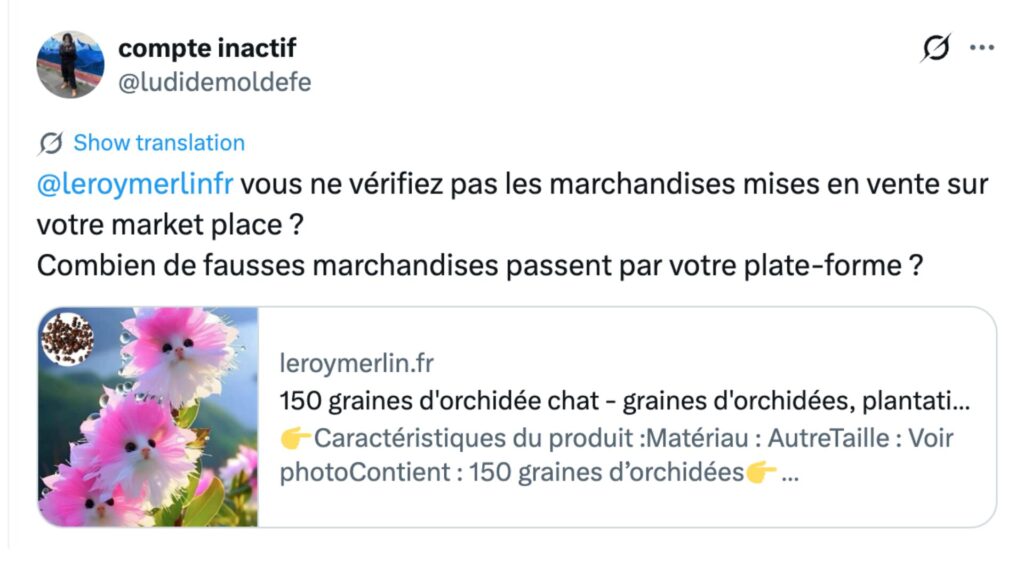Click the translation icon beside Show translation
This screenshot has height=576, width=1024.
[x=49, y=142]
